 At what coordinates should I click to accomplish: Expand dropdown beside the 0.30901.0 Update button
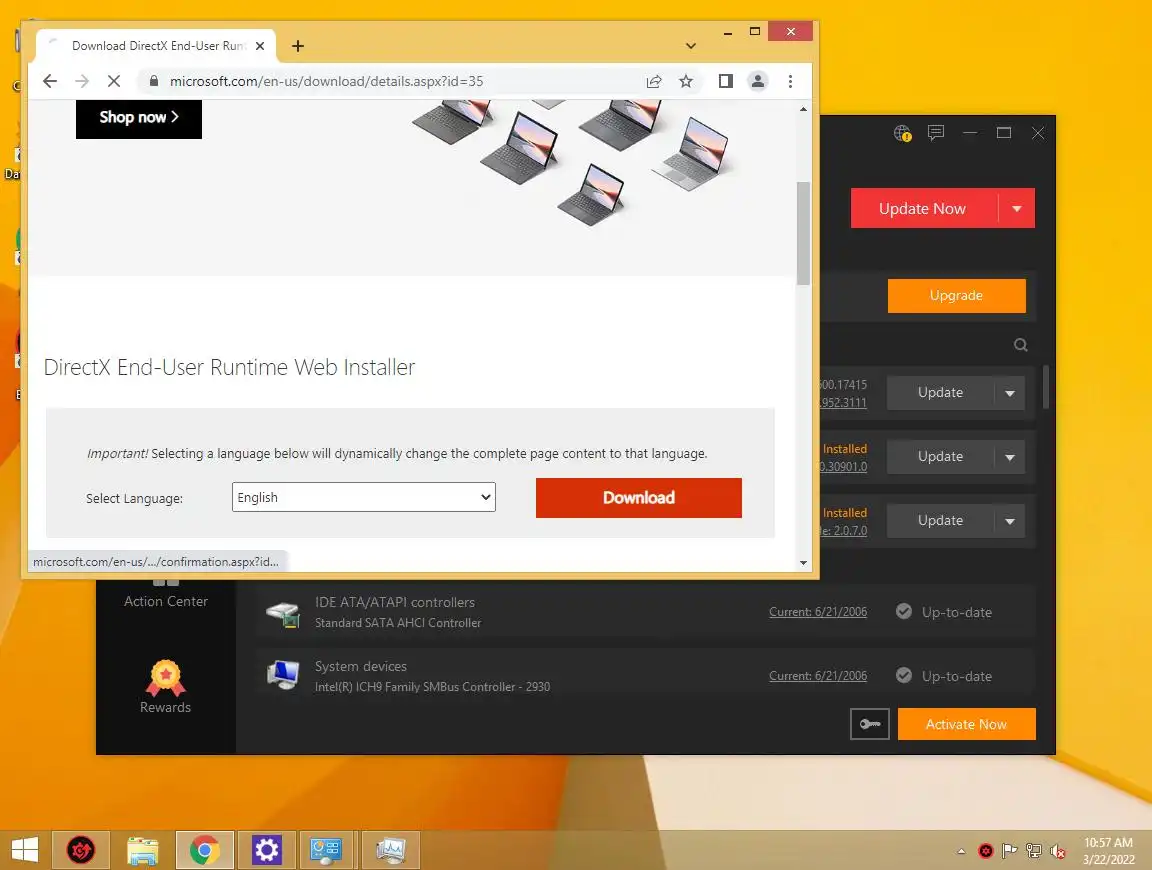(x=1010, y=457)
